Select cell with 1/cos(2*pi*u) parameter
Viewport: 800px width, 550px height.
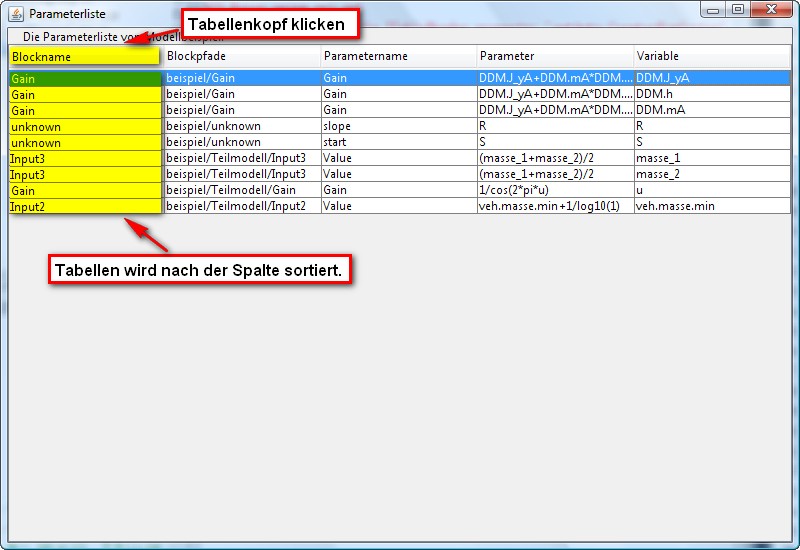[x=554, y=190]
